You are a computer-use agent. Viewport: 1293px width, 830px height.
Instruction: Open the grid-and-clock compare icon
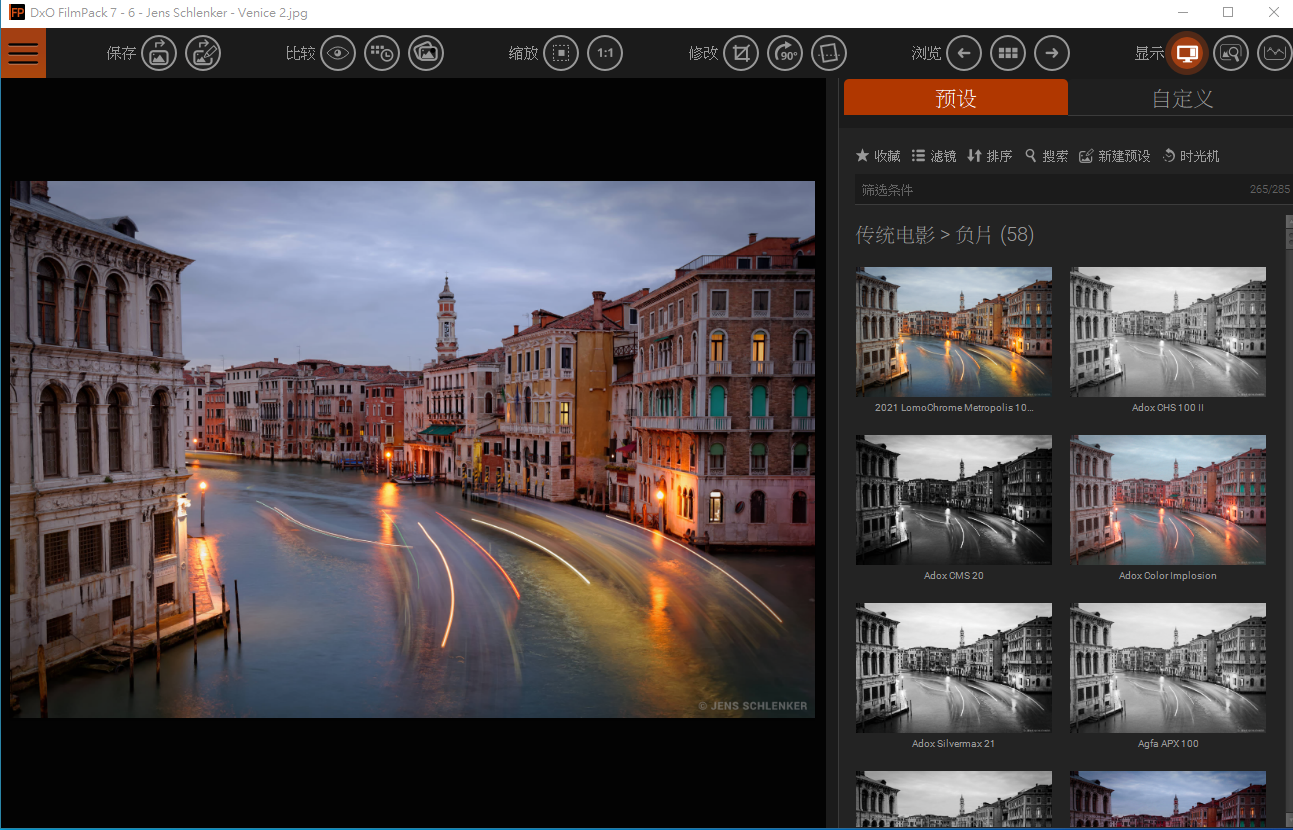point(382,53)
